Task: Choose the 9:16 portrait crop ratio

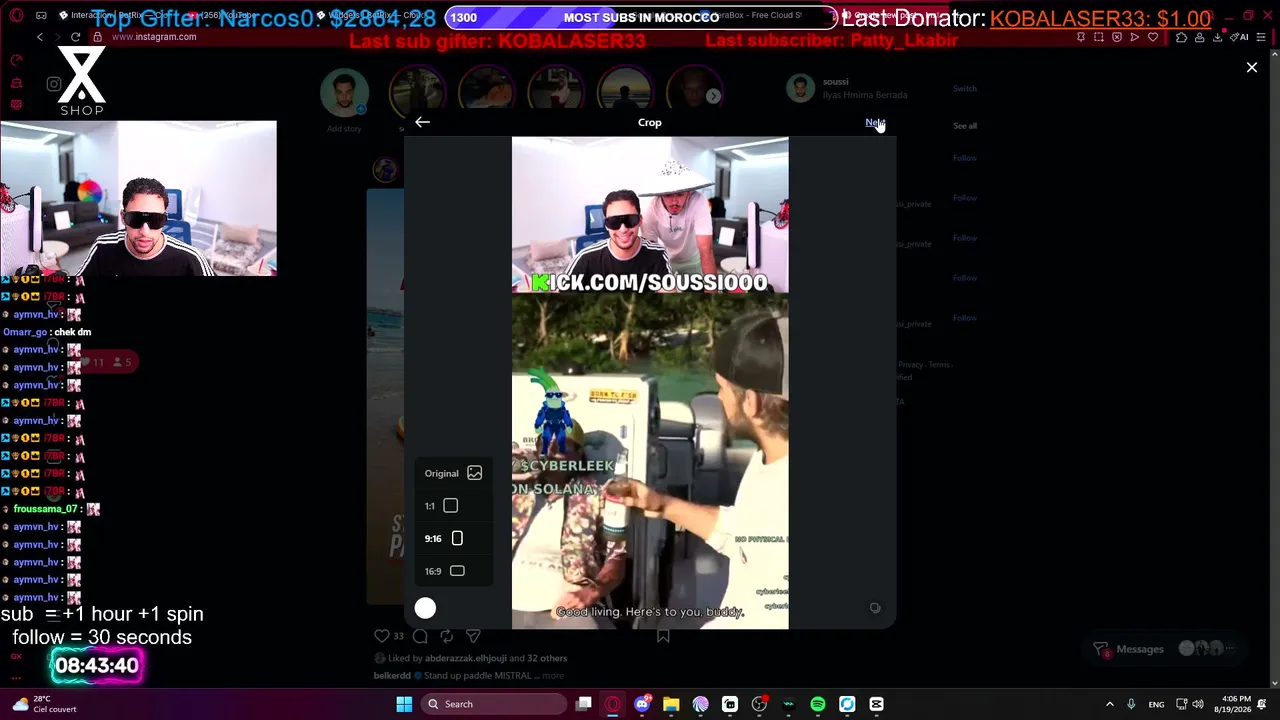Action: pyautogui.click(x=443, y=539)
